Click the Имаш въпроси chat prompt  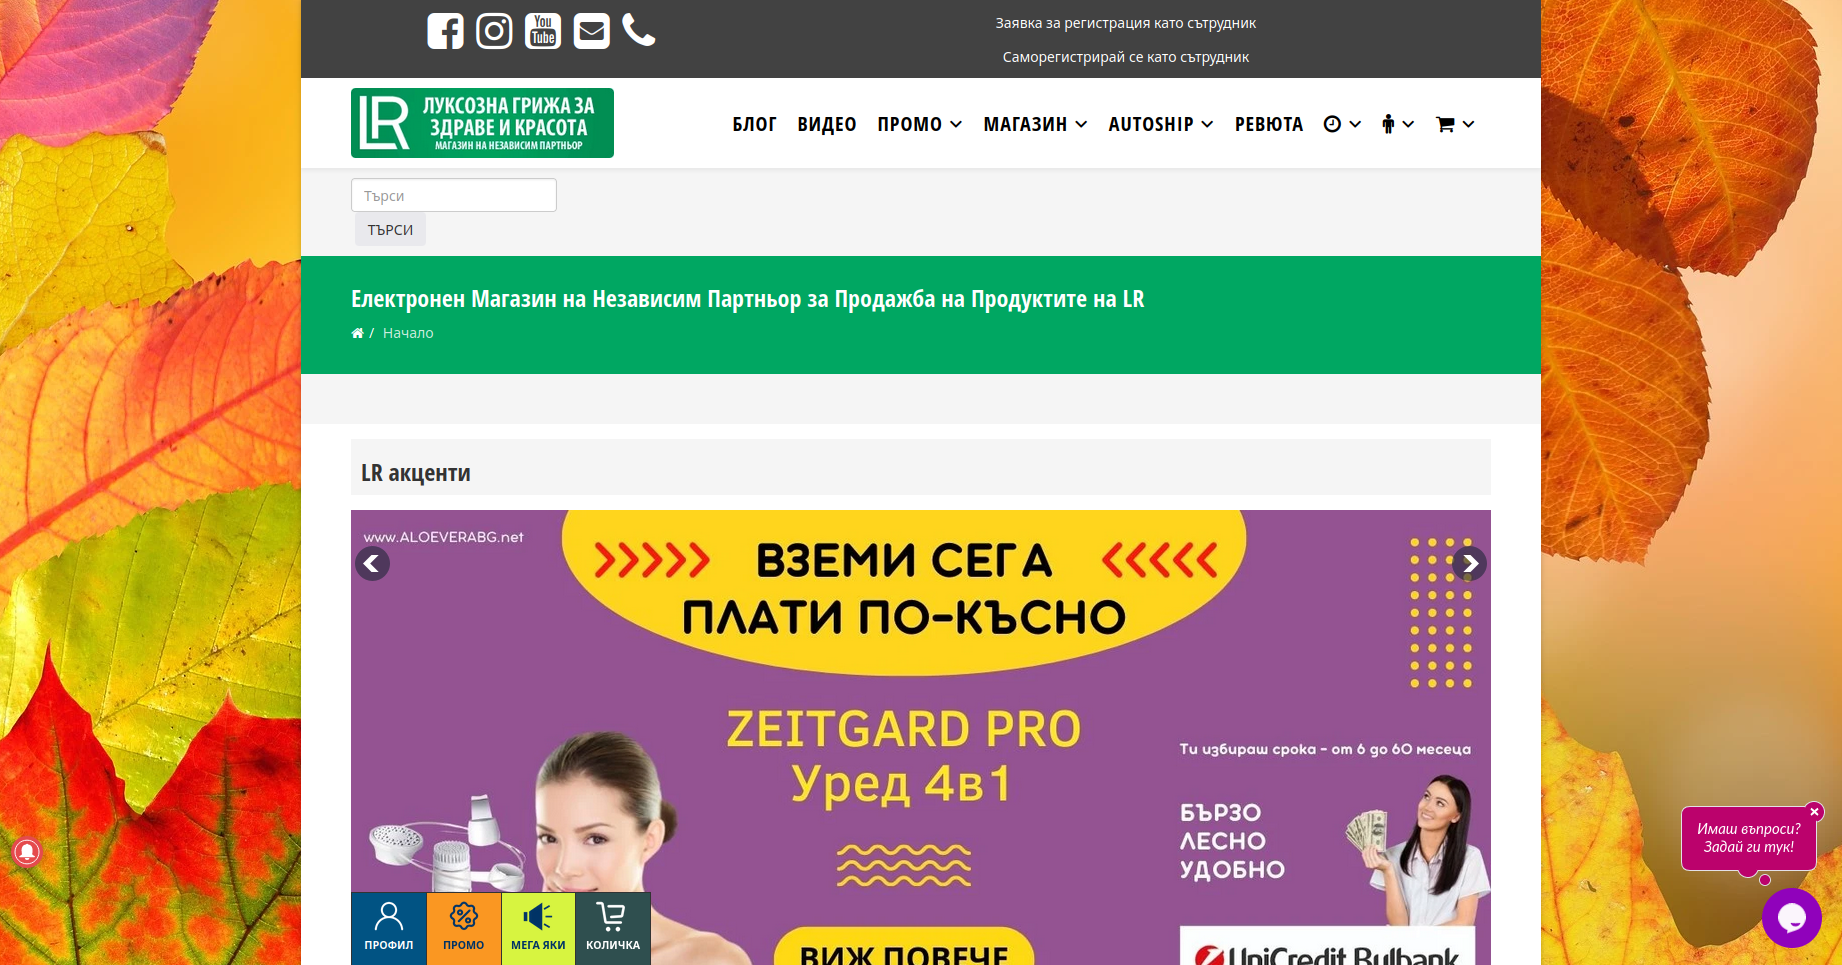tap(1749, 838)
